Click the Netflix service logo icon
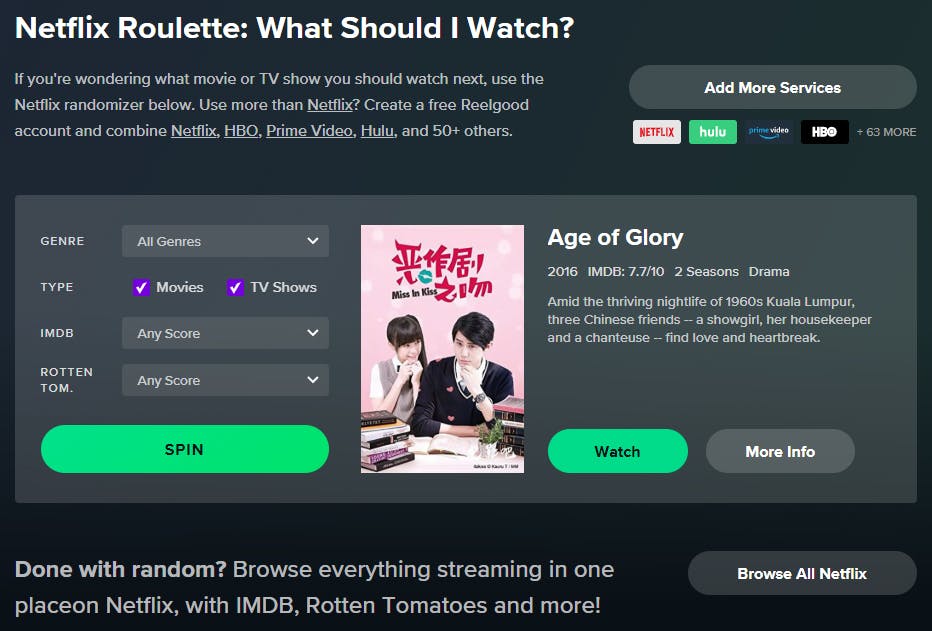The width and height of the screenshot is (932, 631). [657, 132]
